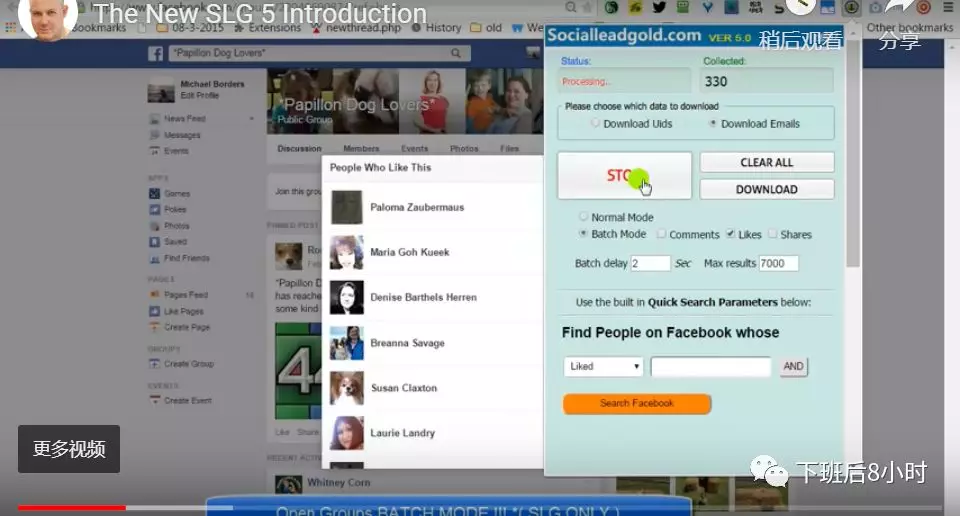Click the magnifier in Facebook search box
This screenshot has height=516, width=960.
tap(456, 53)
